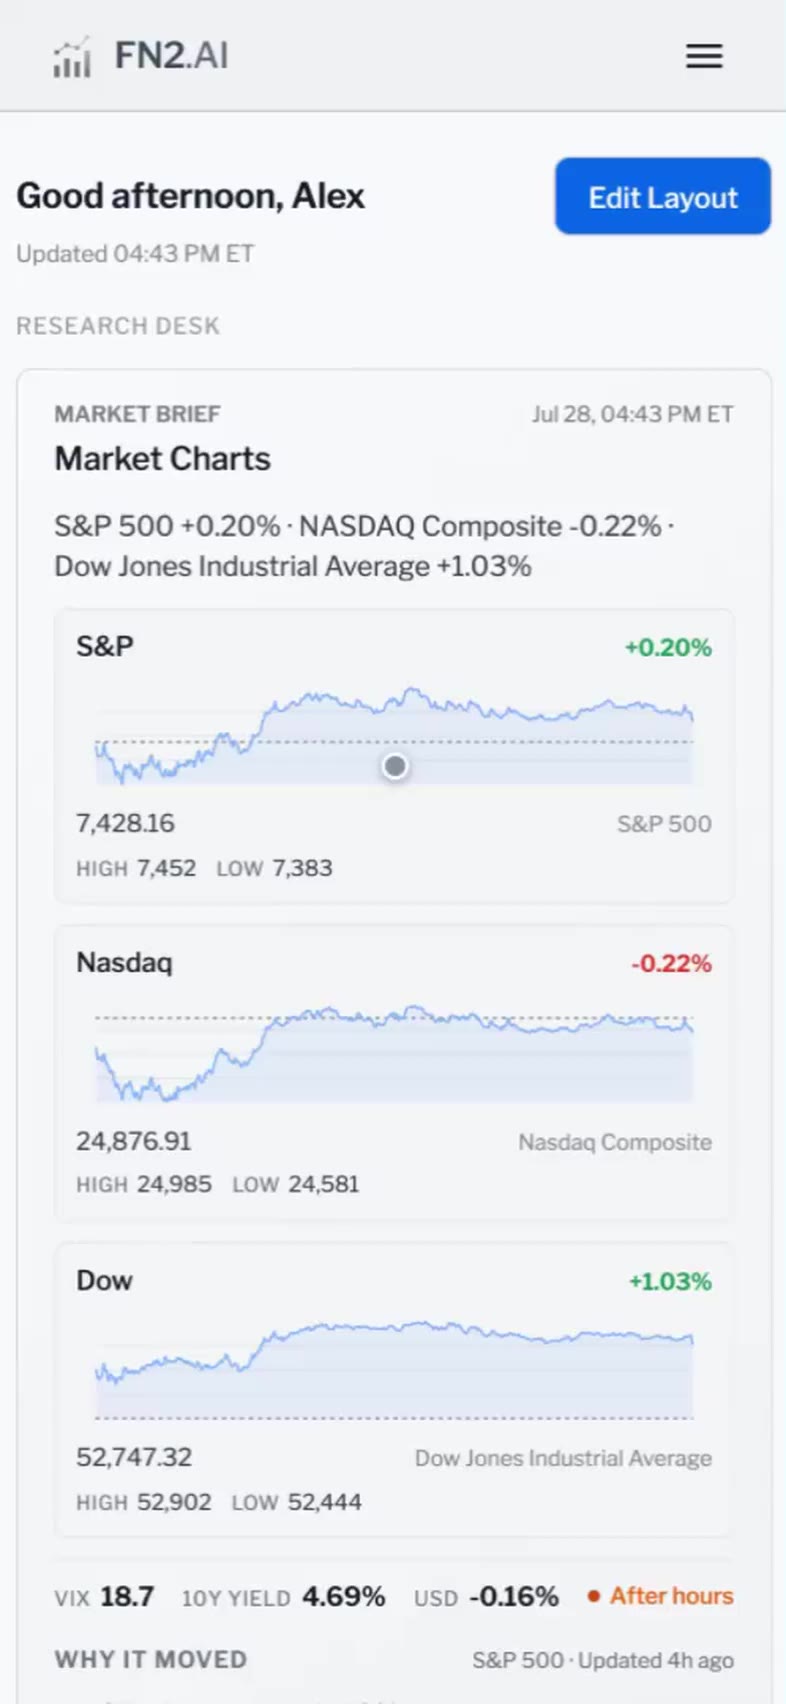Click the After hours label

pos(672,1596)
